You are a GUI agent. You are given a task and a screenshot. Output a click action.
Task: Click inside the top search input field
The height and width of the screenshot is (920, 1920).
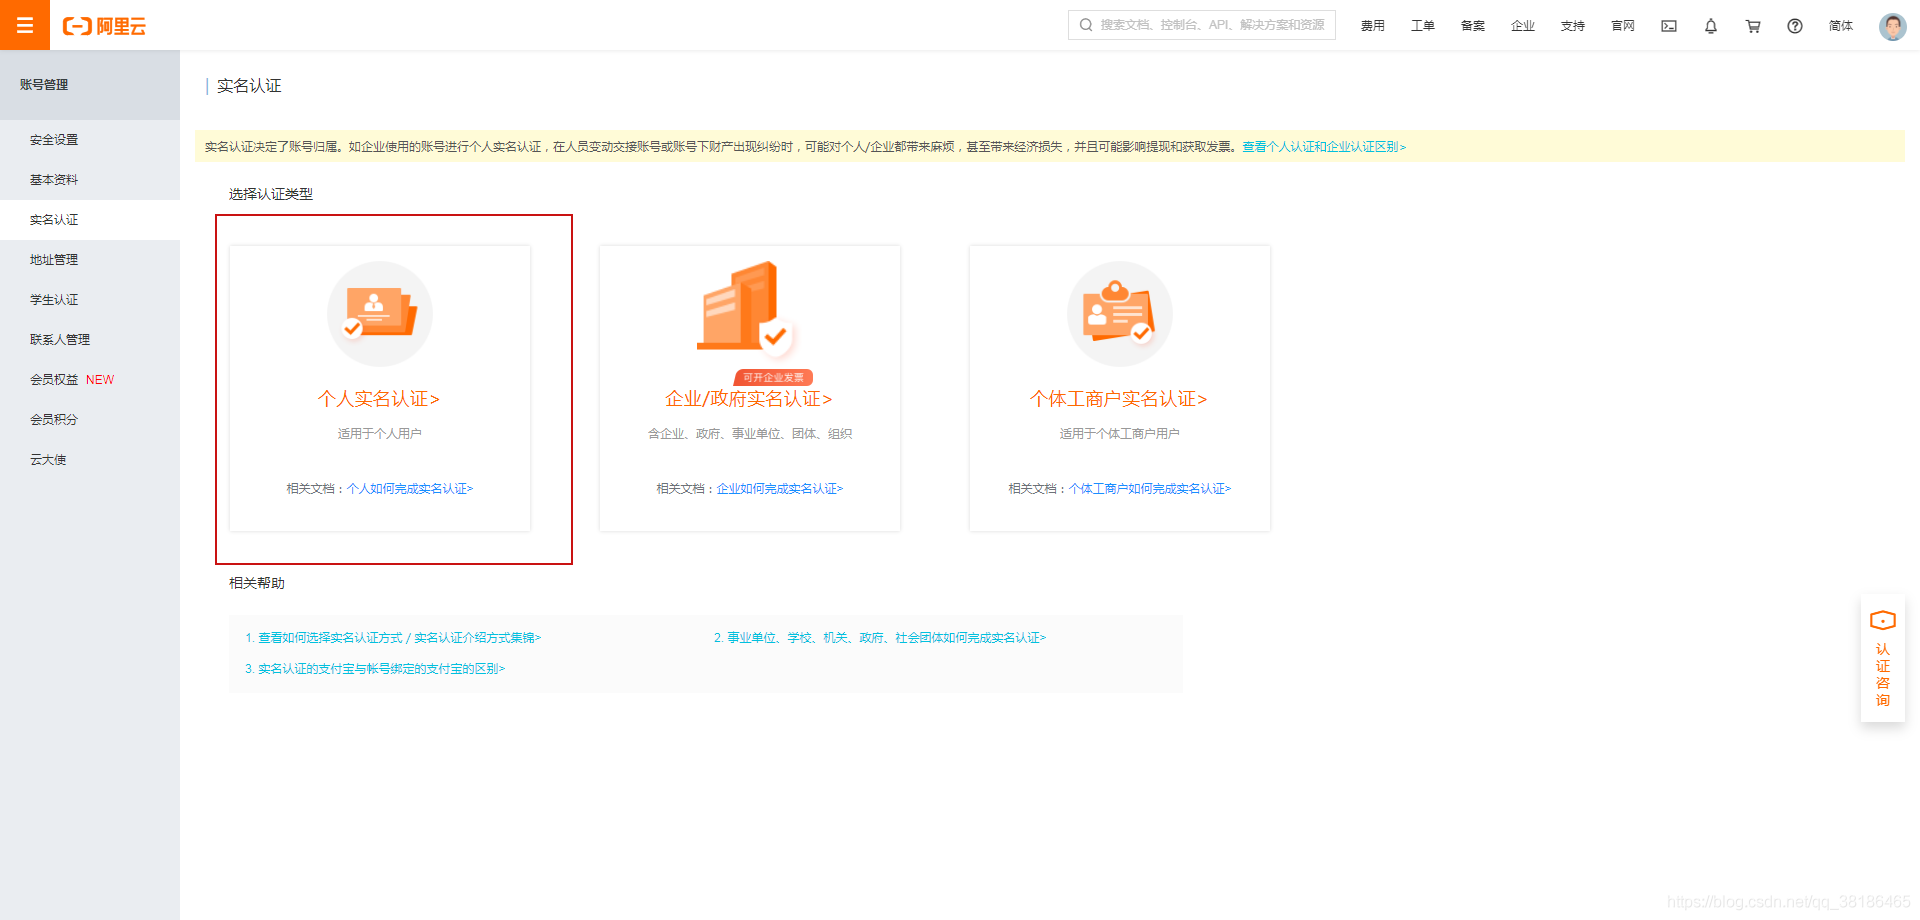click(1200, 25)
